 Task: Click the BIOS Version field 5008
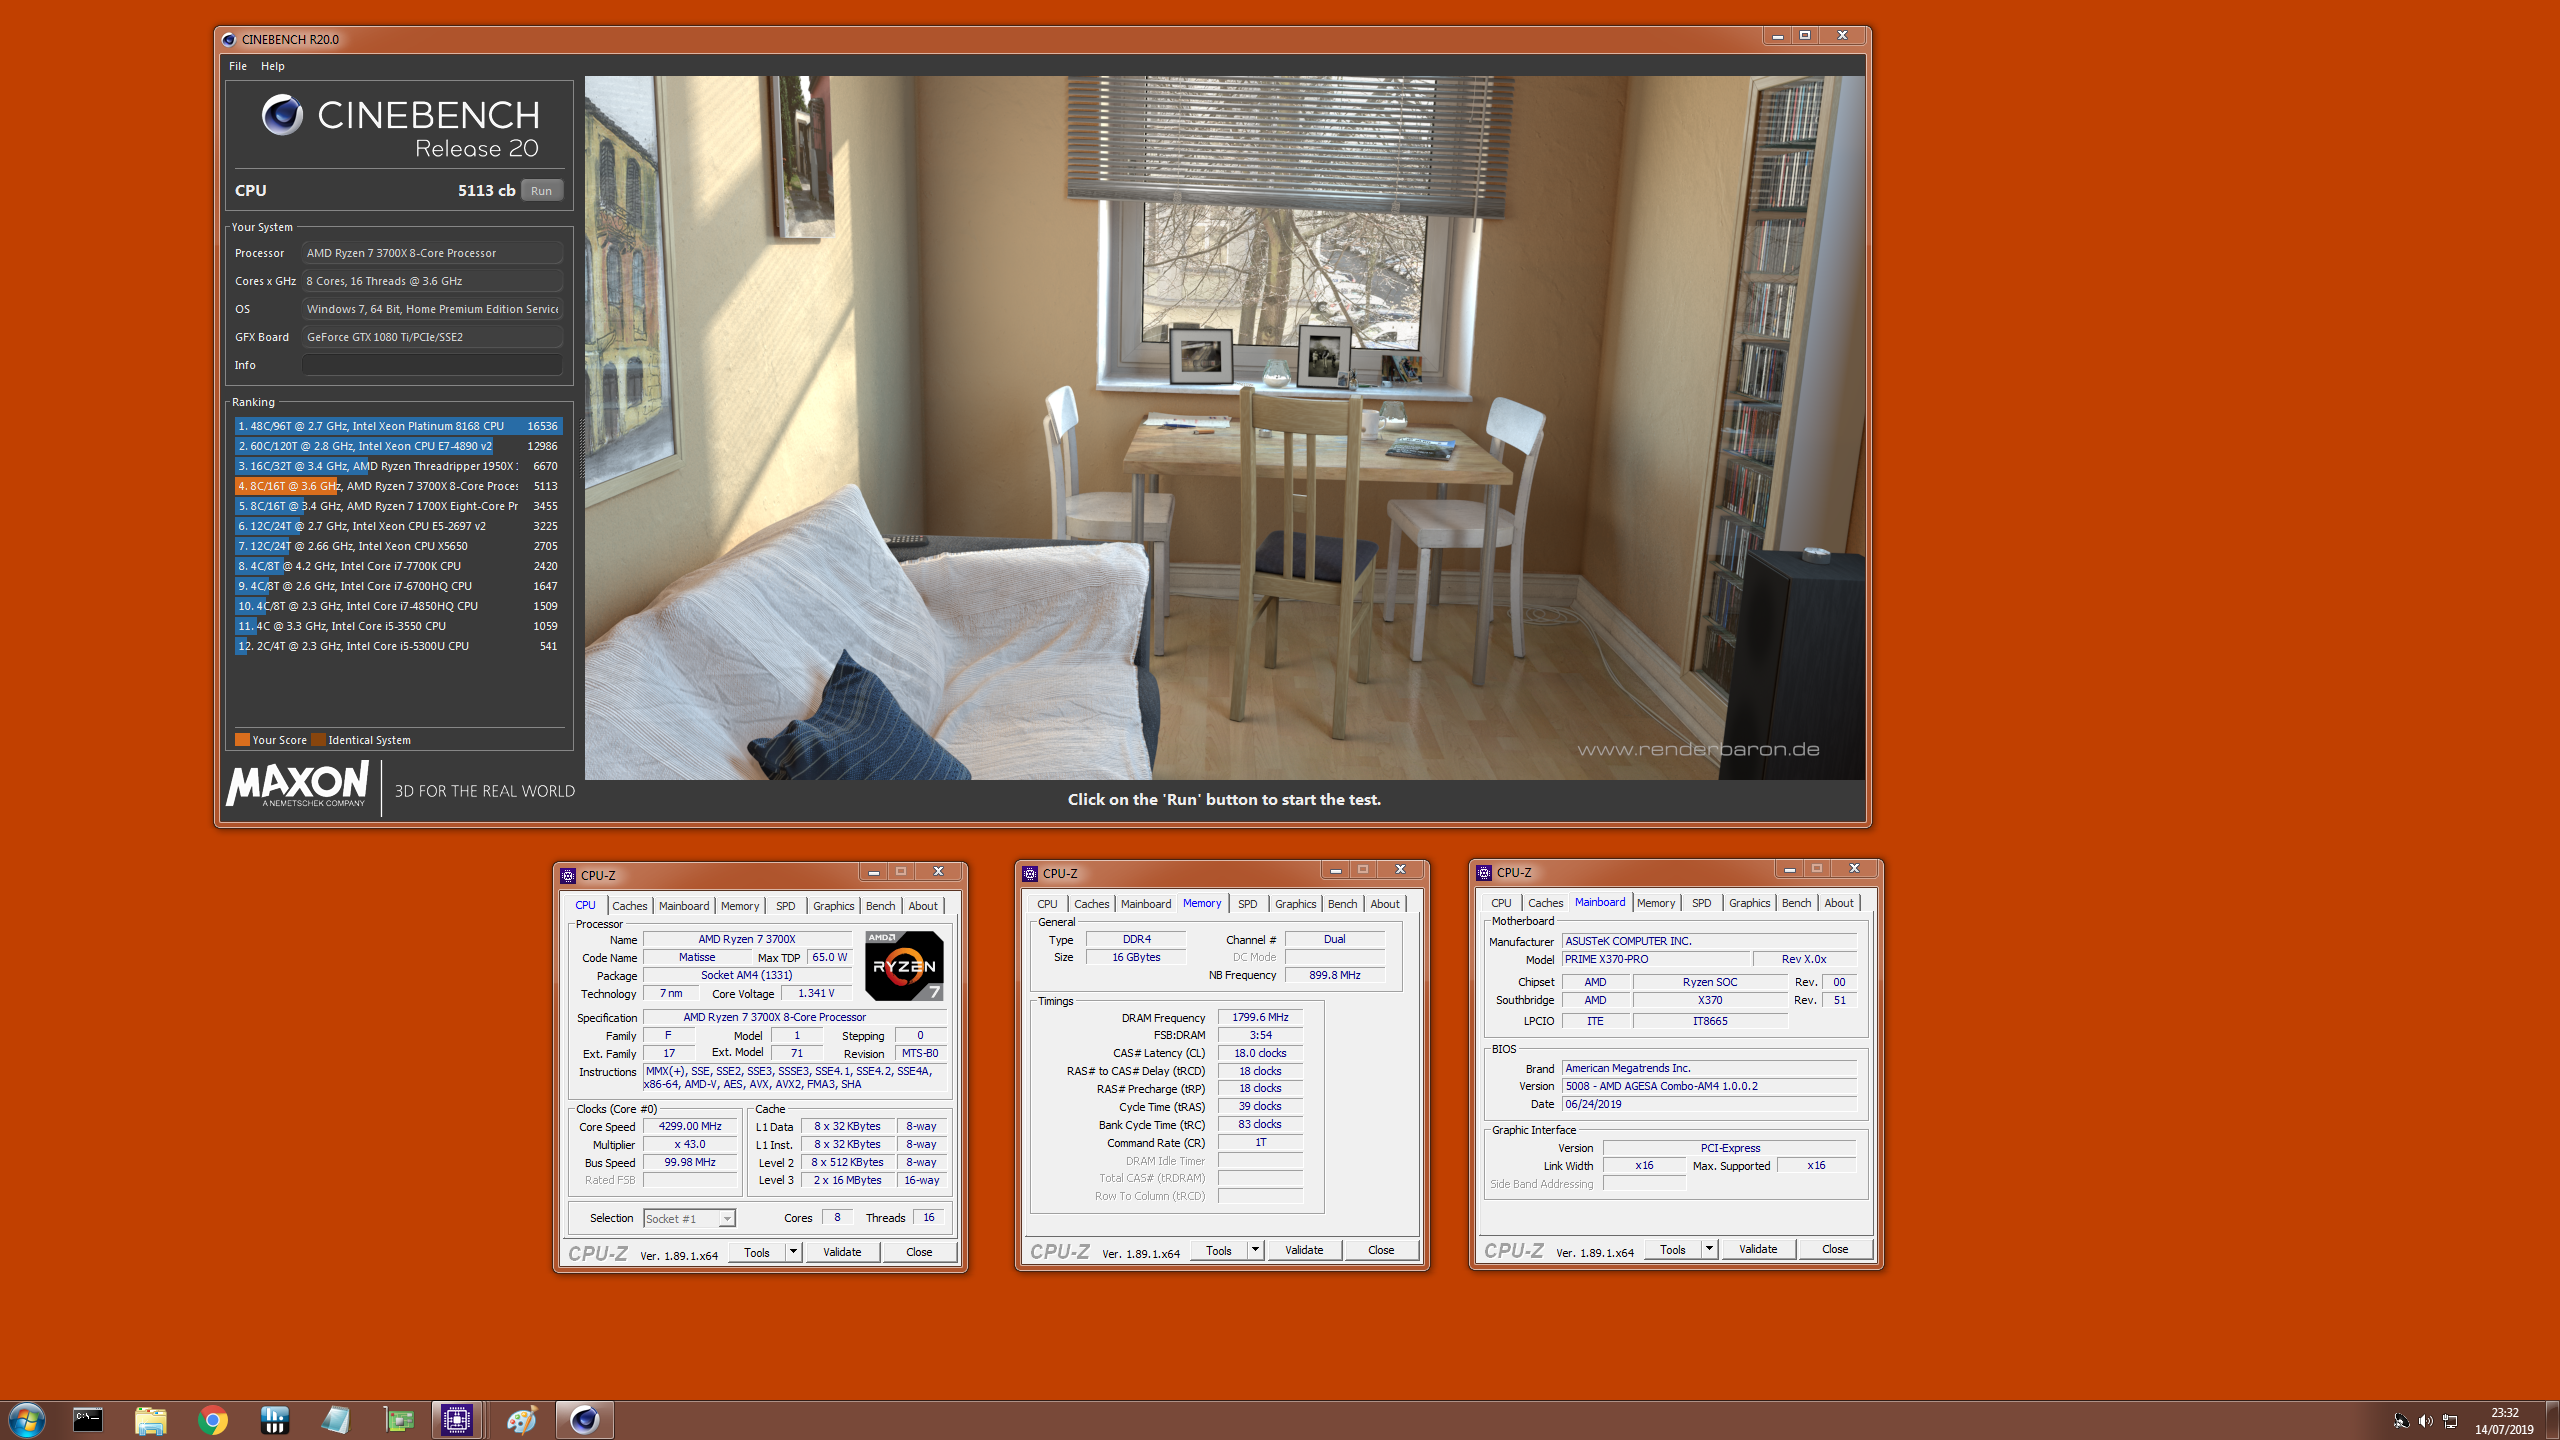(x=1709, y=1086)
